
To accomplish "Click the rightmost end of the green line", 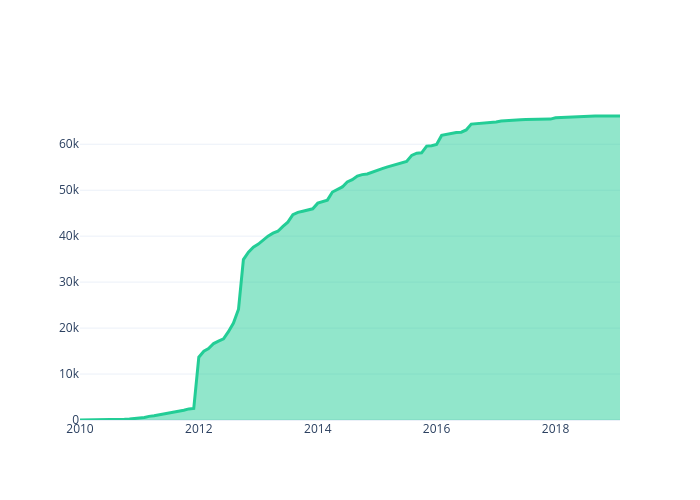I will click(x=619, y=116).
